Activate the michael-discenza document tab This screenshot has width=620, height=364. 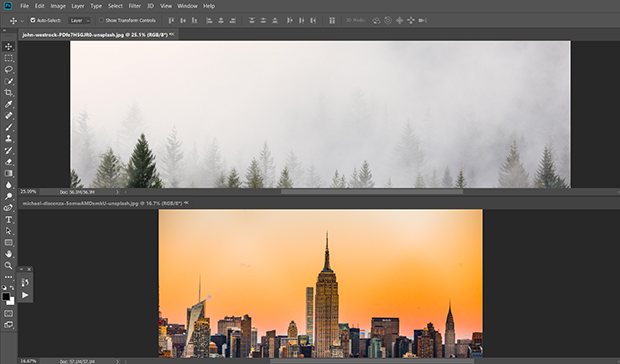[x=105, y=203]
